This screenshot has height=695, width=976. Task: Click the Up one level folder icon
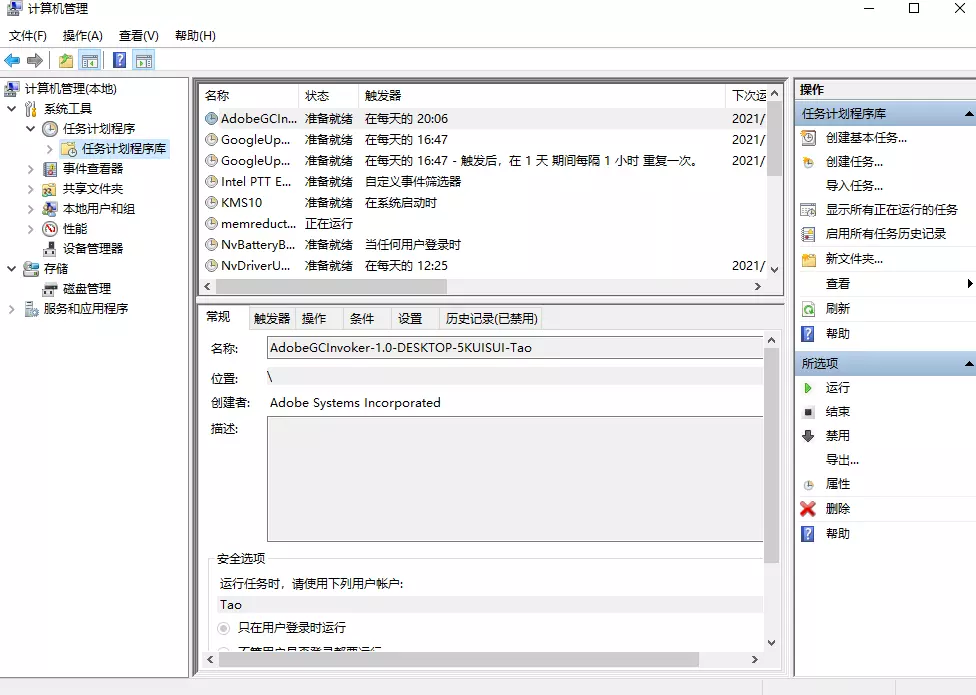point(65,60)
